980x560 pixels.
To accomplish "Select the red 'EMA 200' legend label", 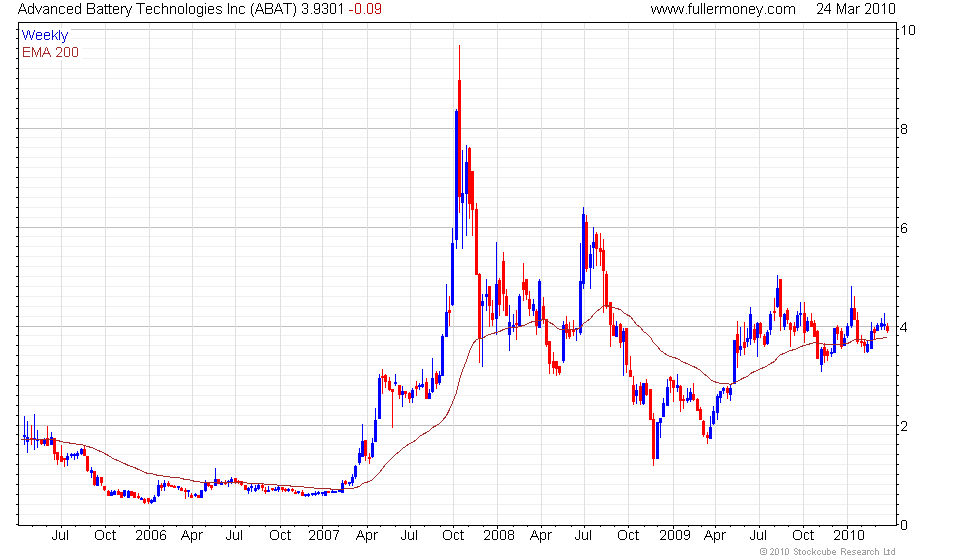I will point(50,52).
